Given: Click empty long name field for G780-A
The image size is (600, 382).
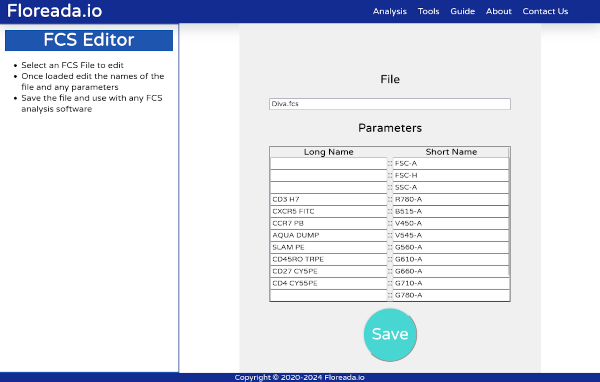Looking at the screenshot, I should point(329,295).
